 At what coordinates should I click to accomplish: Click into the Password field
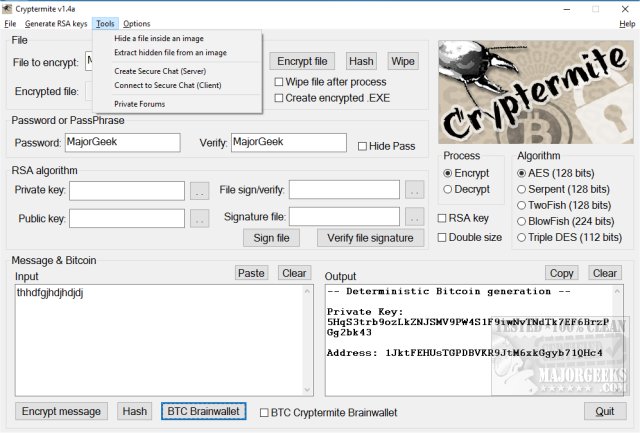pos(122,142)
